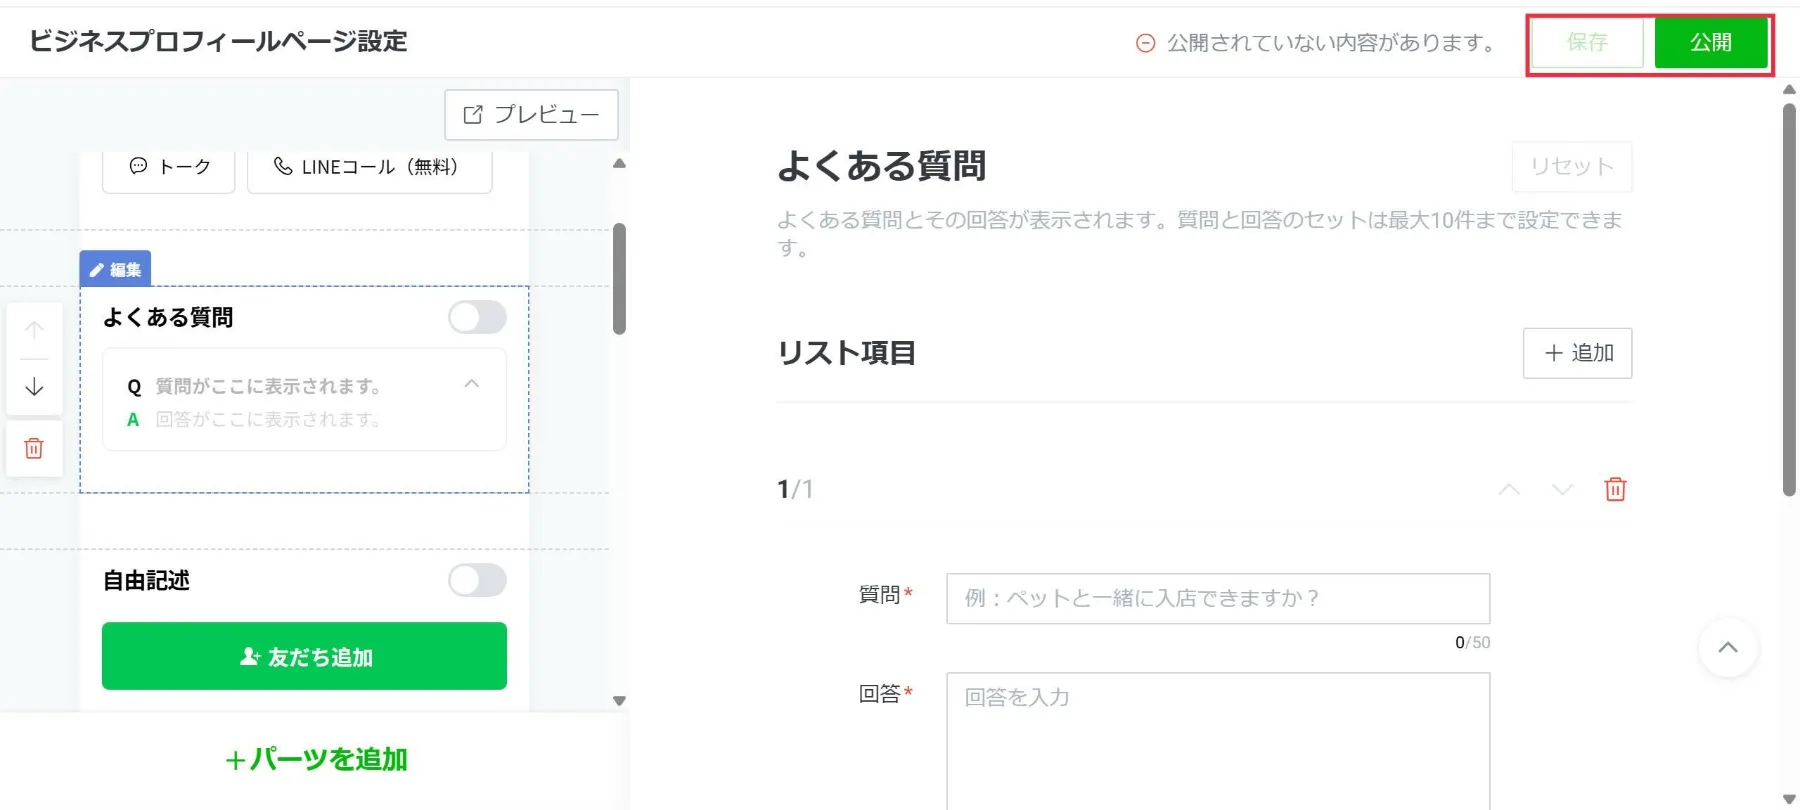The height and width of the screenshot is (810, 1800).
Task: Click the main page scroll-down arrow
Action: tap(1789, 799)
